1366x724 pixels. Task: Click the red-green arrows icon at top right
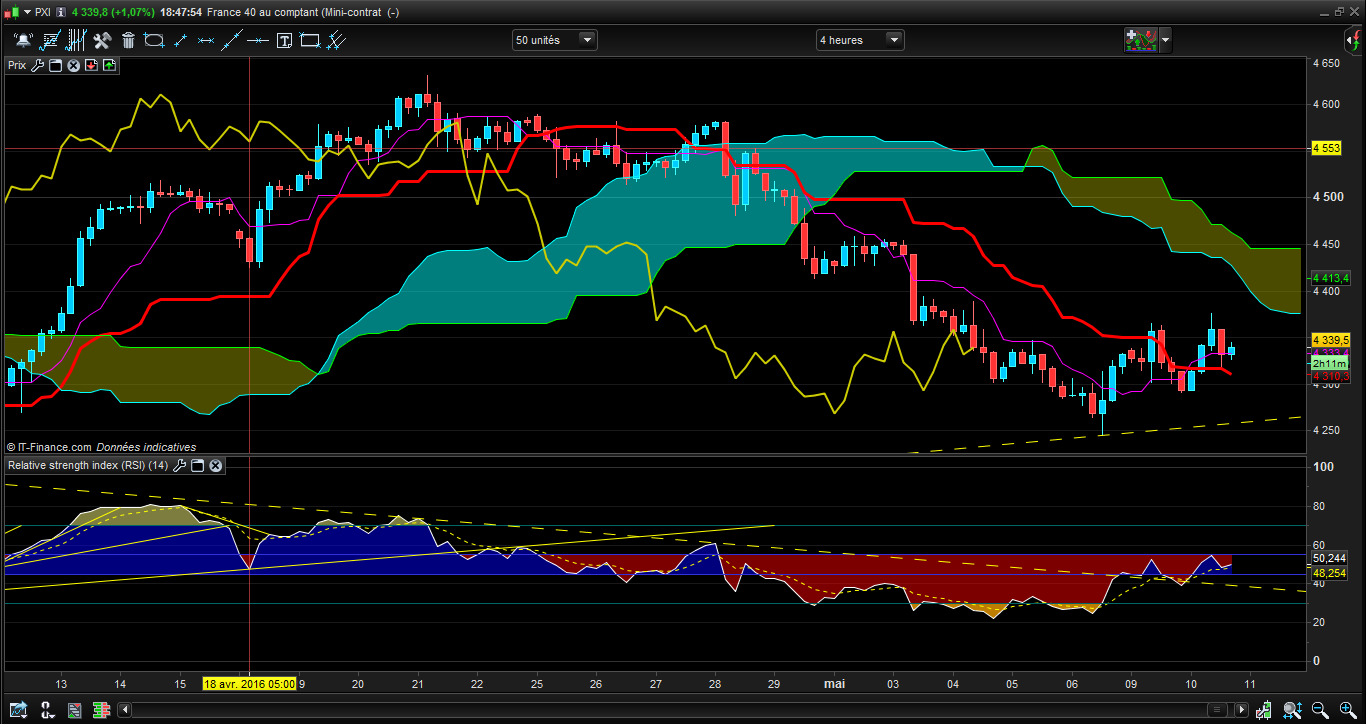[1353, 40]
